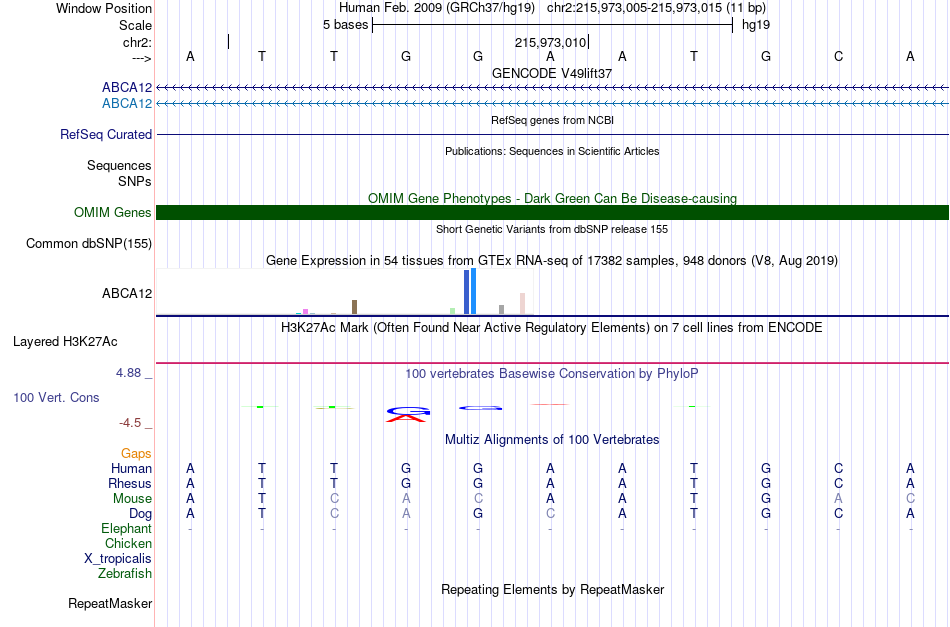Viewport: 950px width, 627px height.
Task: Select the Chicken species row label
Action: 128,543
